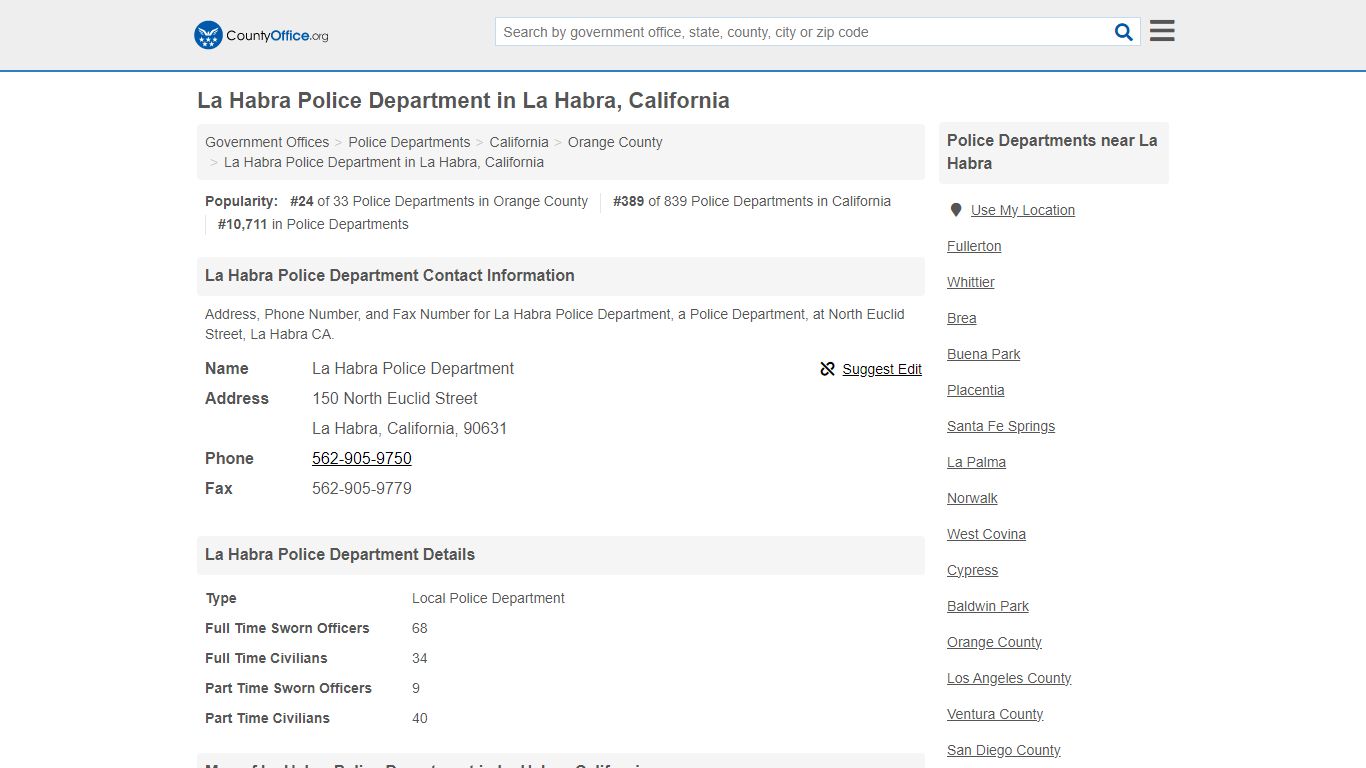Viewport: 1366px width, 768px height.
Task: Open Los Angeles County link
Action: pyautogui.click(x=1009, y=678)
